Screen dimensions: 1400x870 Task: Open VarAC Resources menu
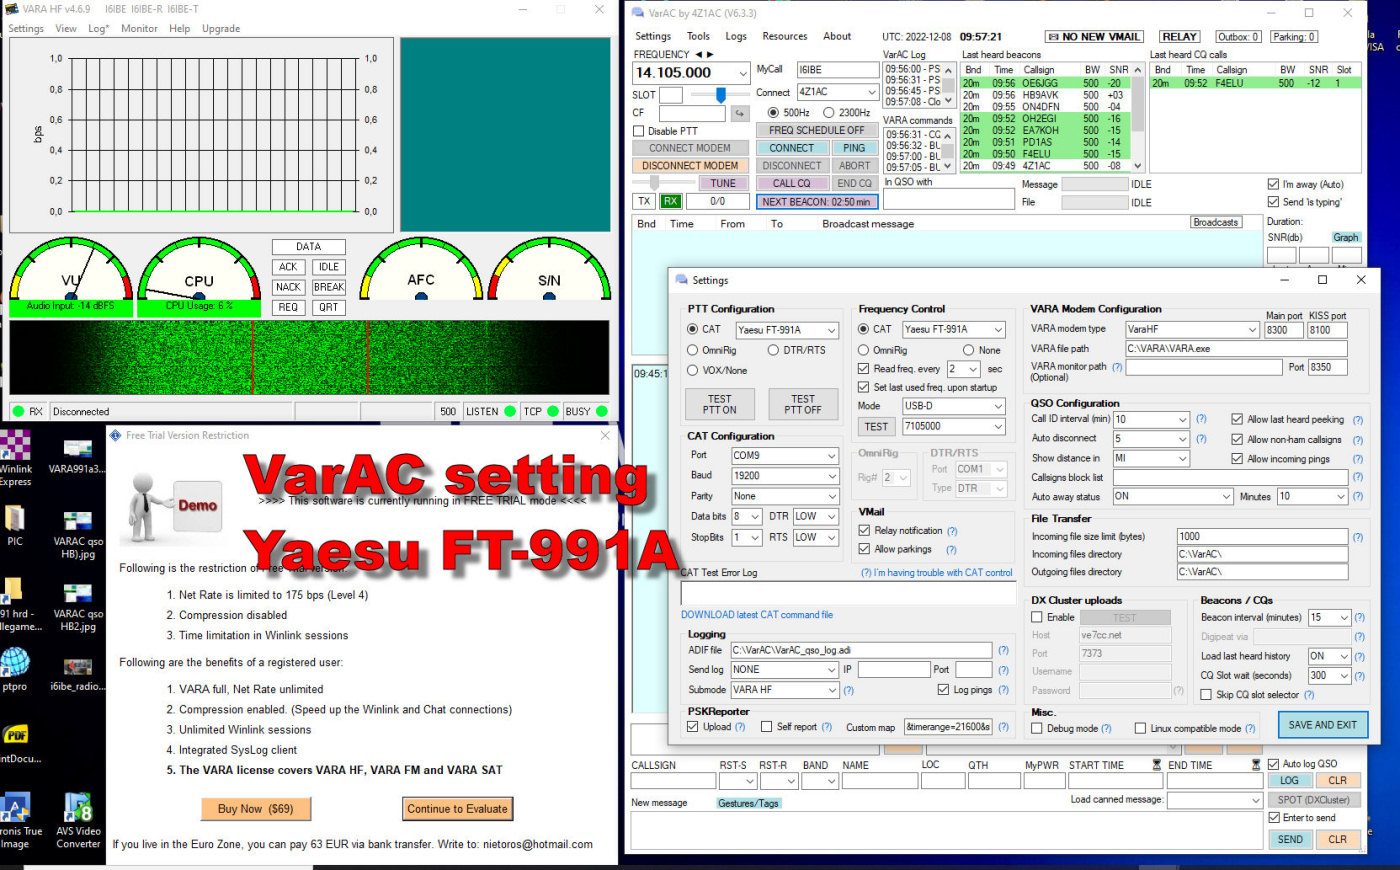[785, 36]
